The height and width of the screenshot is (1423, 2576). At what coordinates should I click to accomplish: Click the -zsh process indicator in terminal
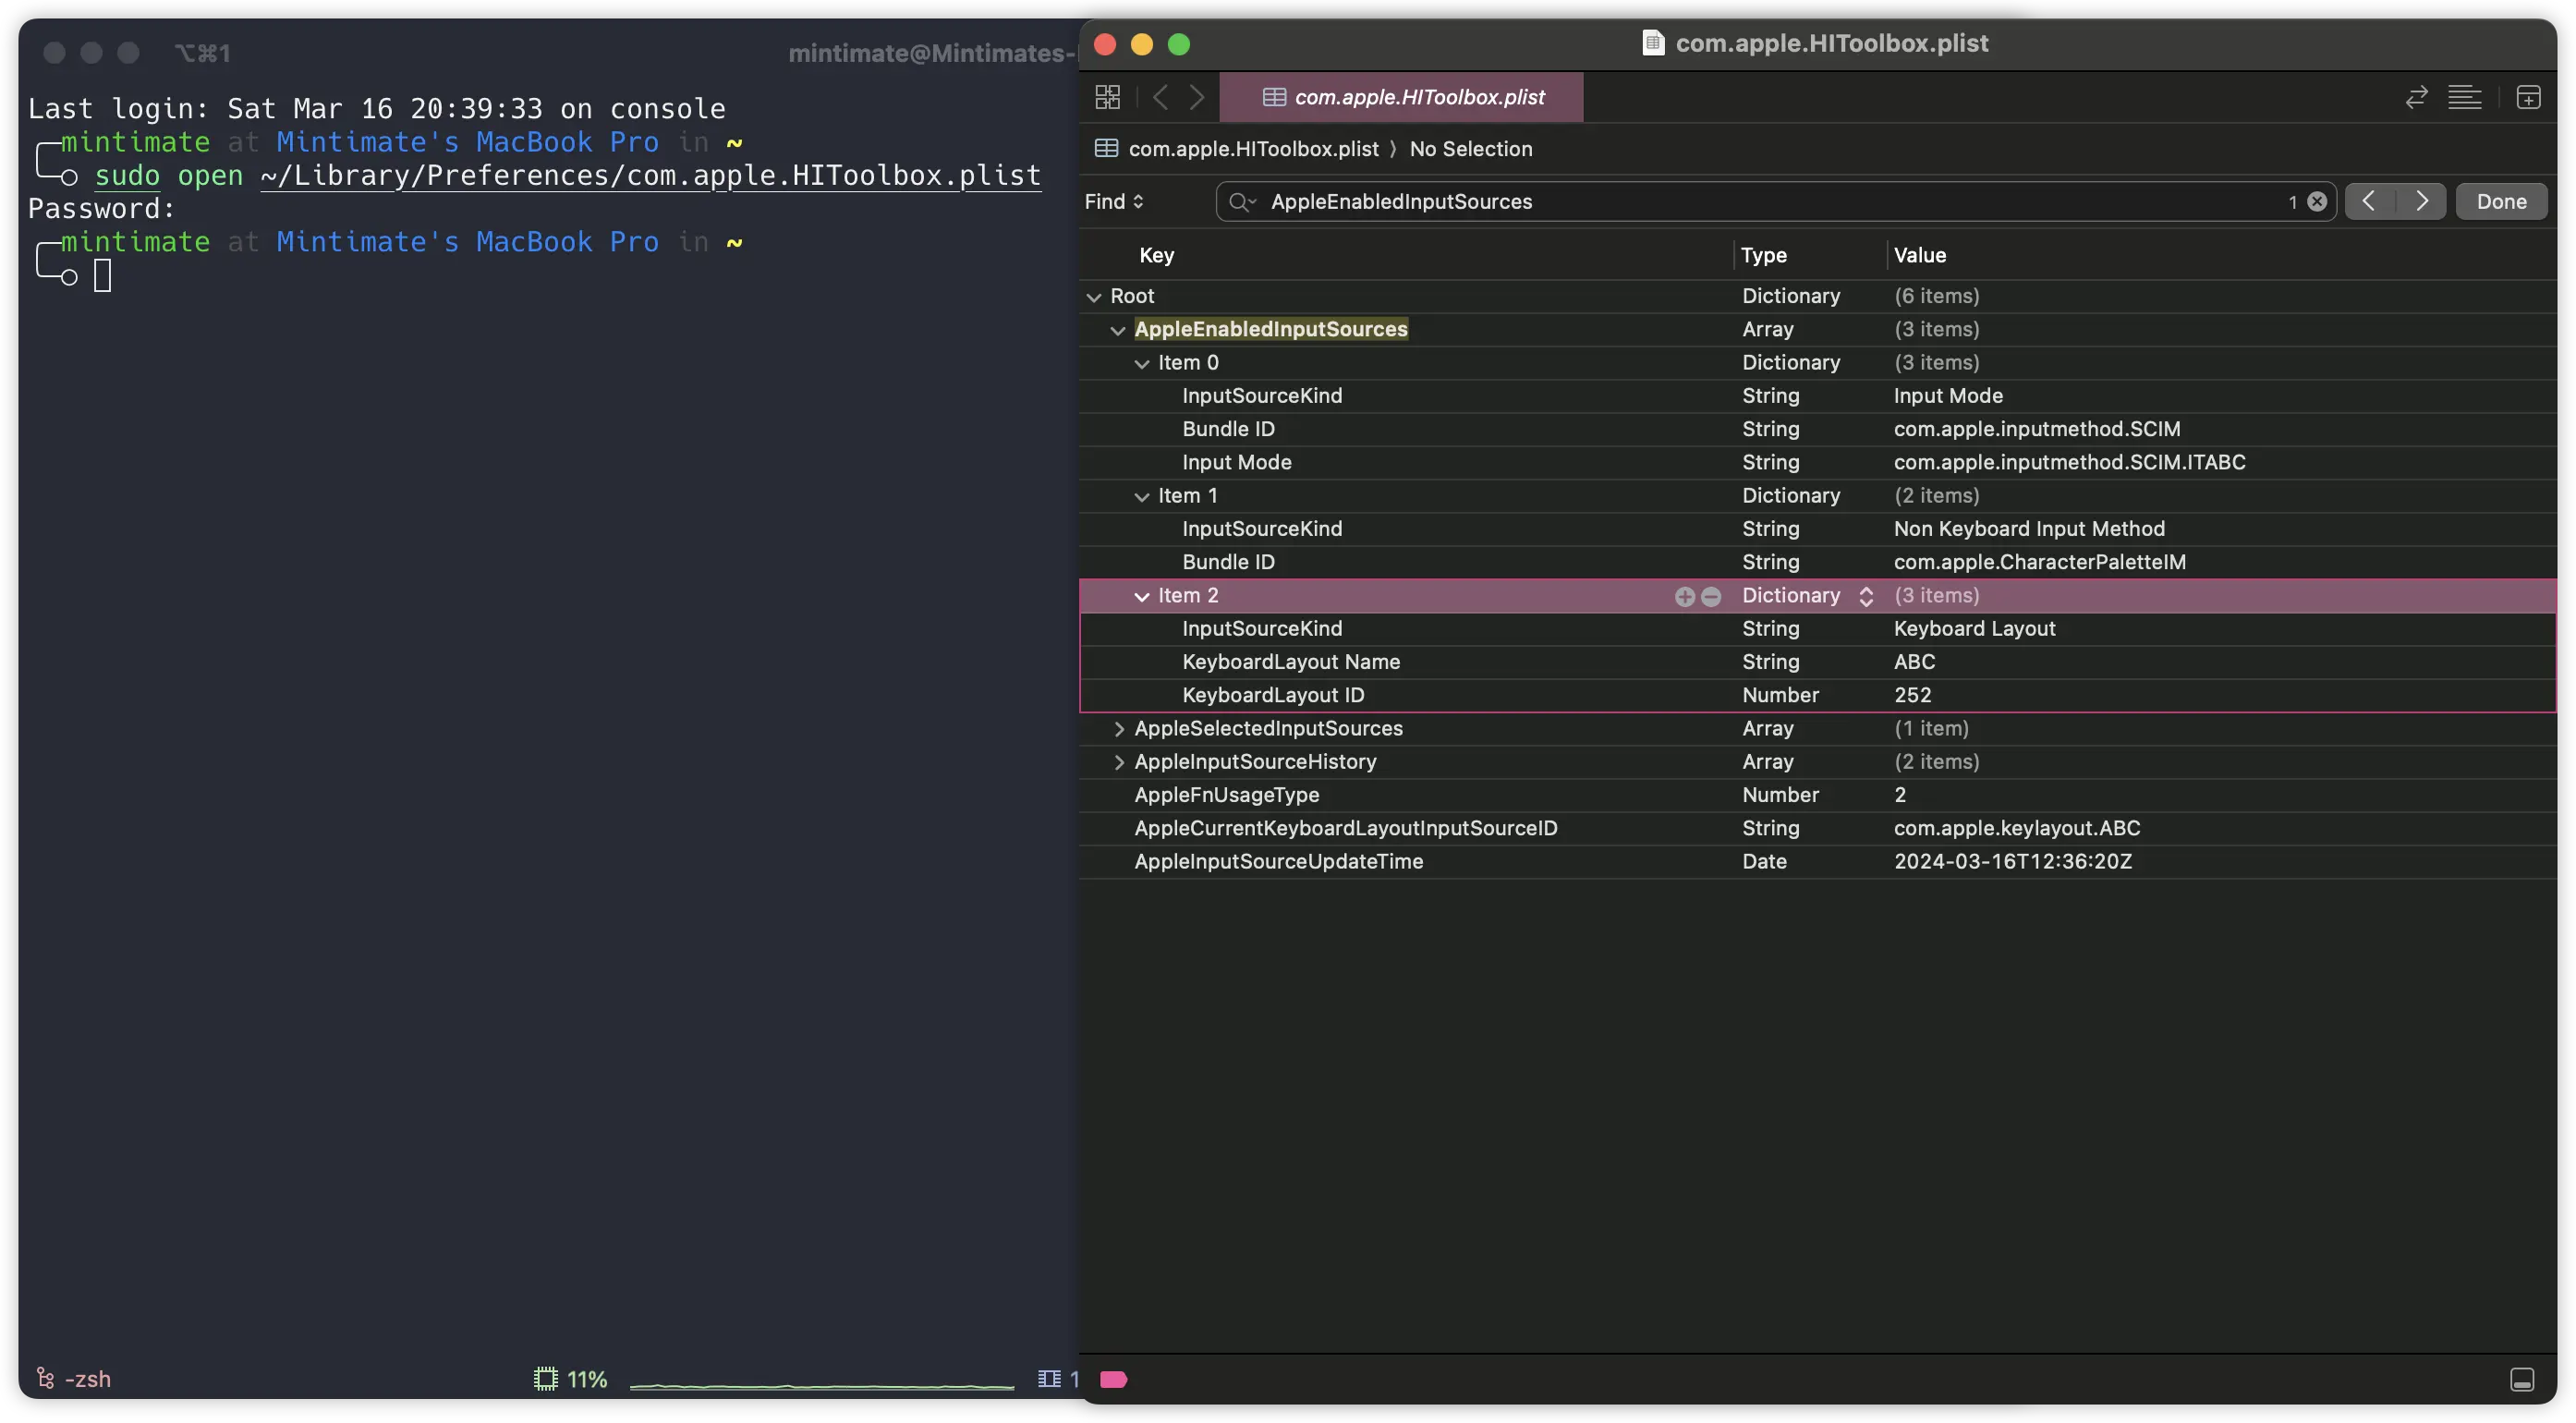tap(73, 1379)
